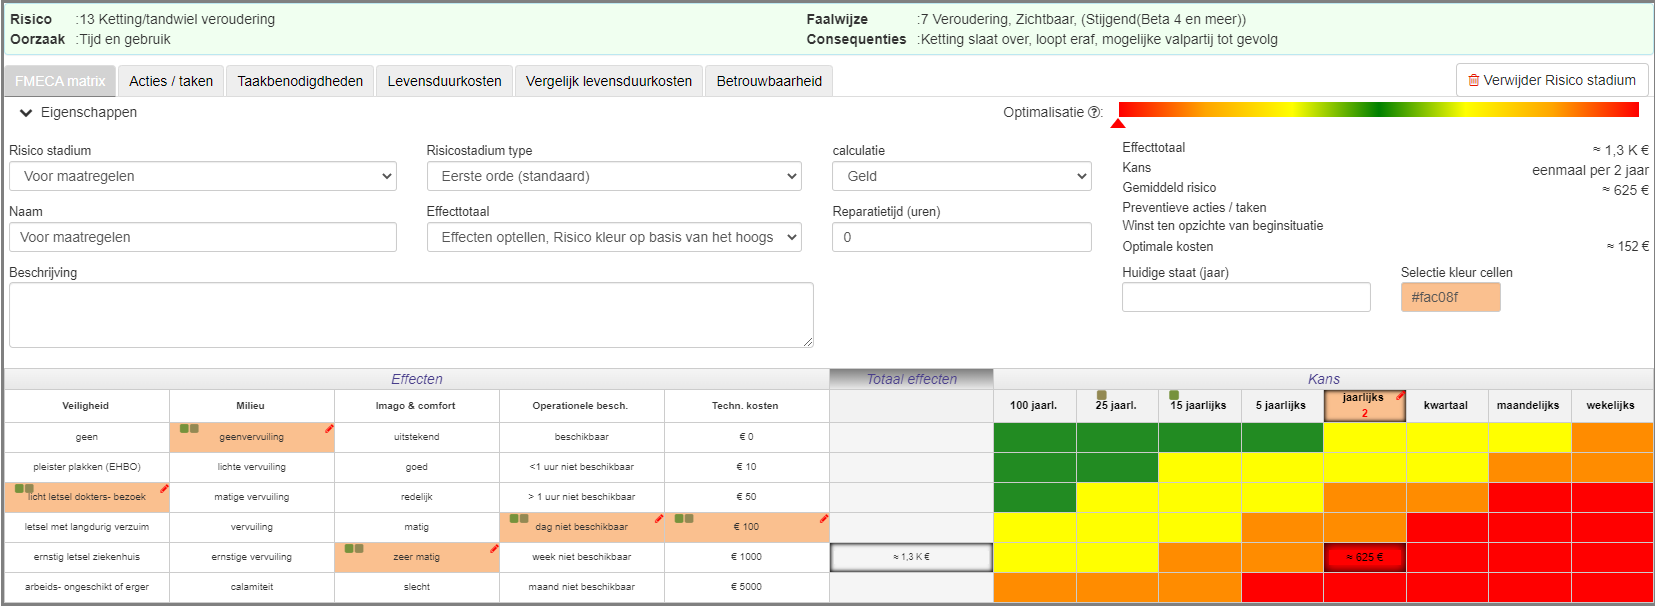This screenshot has height=609, width=1655.
Task: Click green markers on geenvervuiling cell
Action: (189, 429)
